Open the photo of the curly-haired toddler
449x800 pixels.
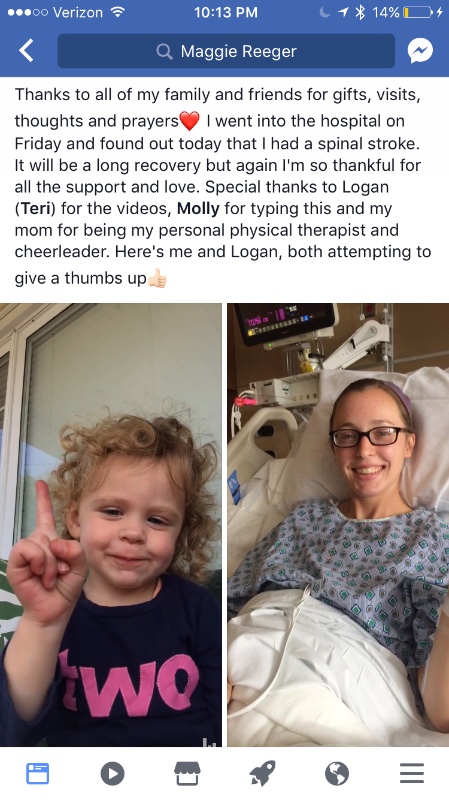click(111, 524)
